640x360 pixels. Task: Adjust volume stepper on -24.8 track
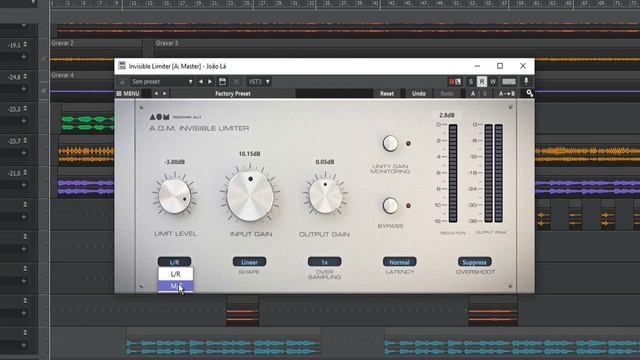pos(25,76)
